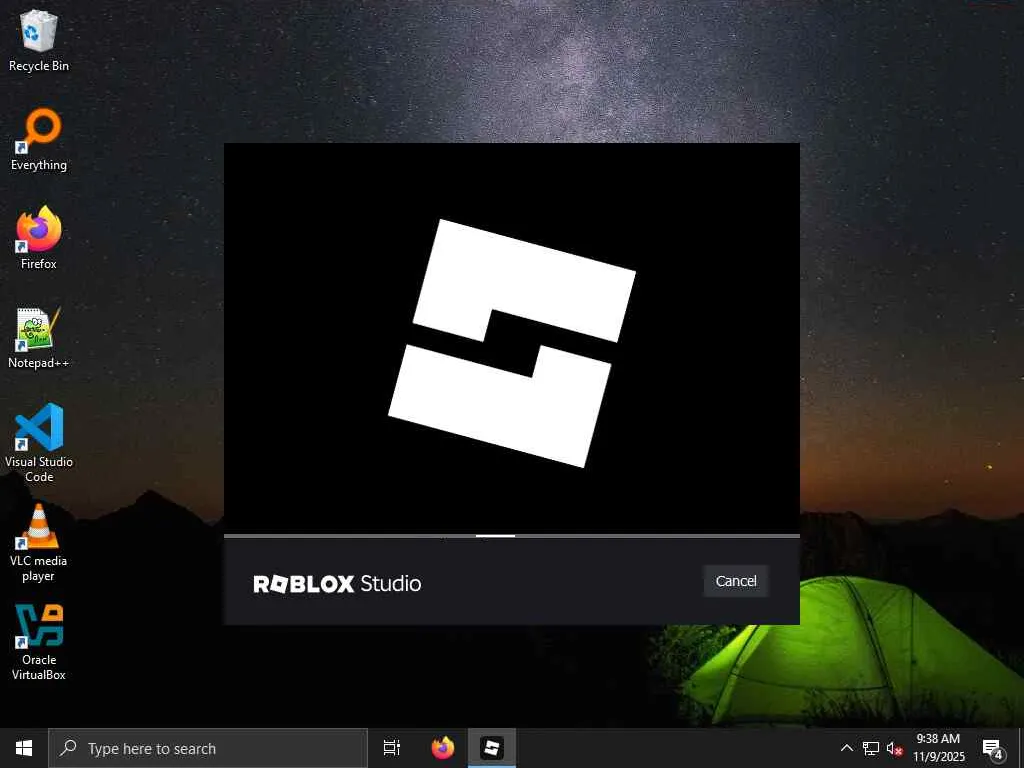Click the Type here to search box
The image size is (1024, 768).
(208, 748)
